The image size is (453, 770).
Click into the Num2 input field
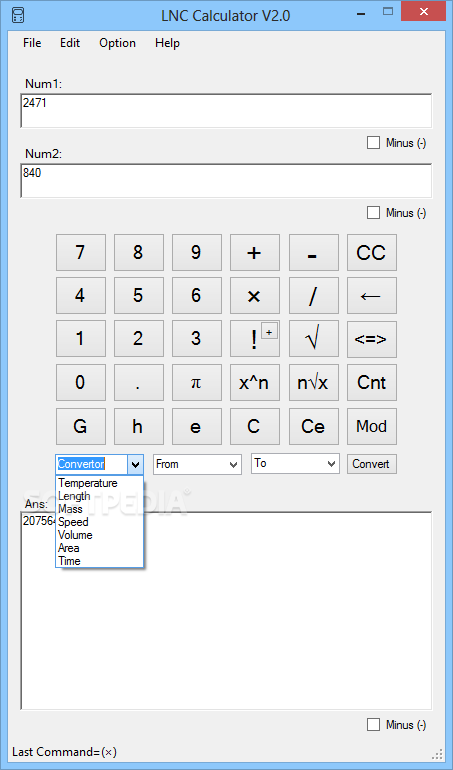coord(226,181)
